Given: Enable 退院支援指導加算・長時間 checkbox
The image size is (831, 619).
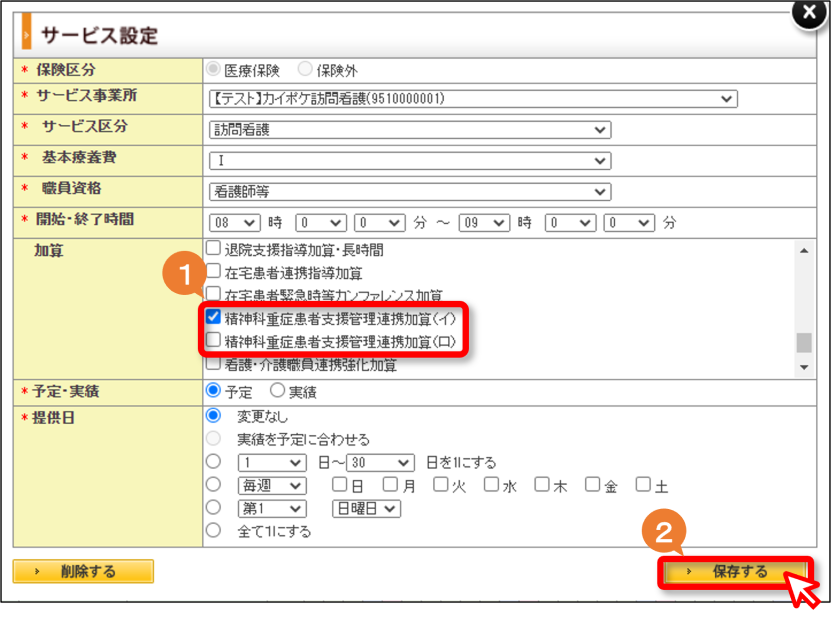Looking at the screenshot, I should (213, 247).
